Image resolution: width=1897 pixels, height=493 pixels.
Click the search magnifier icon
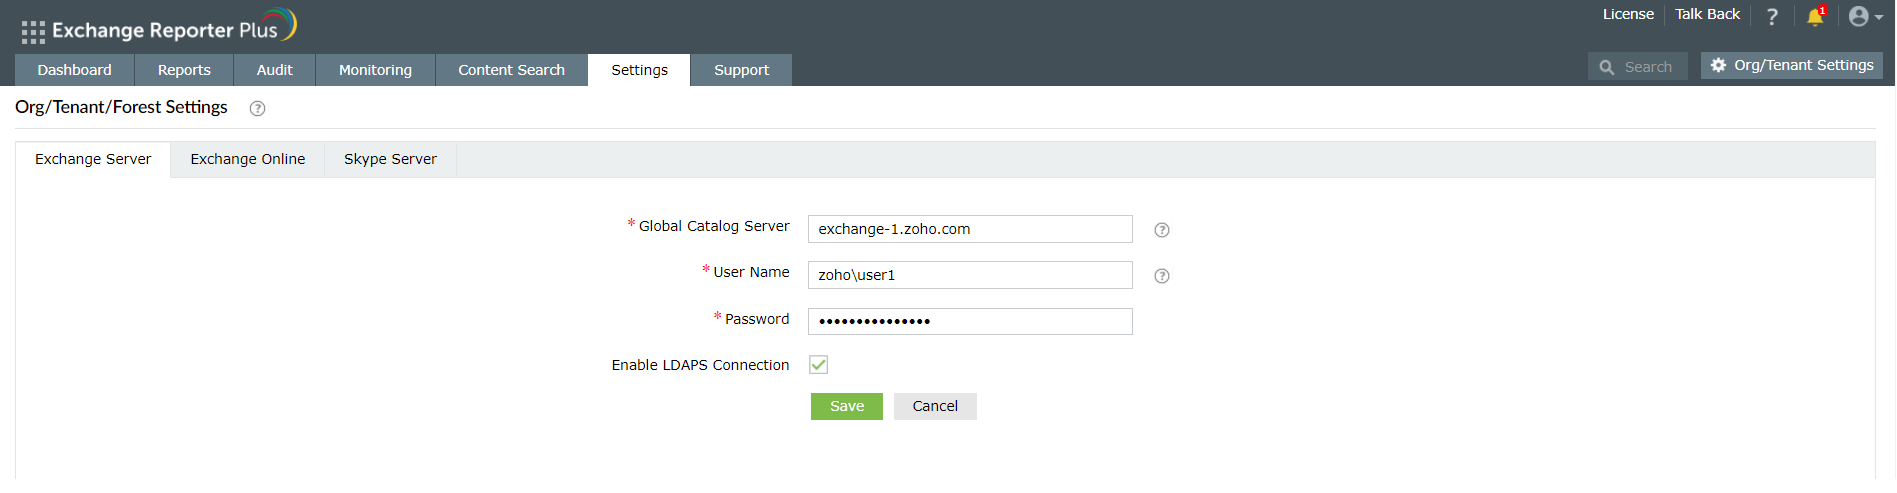tap(1607, 67)
